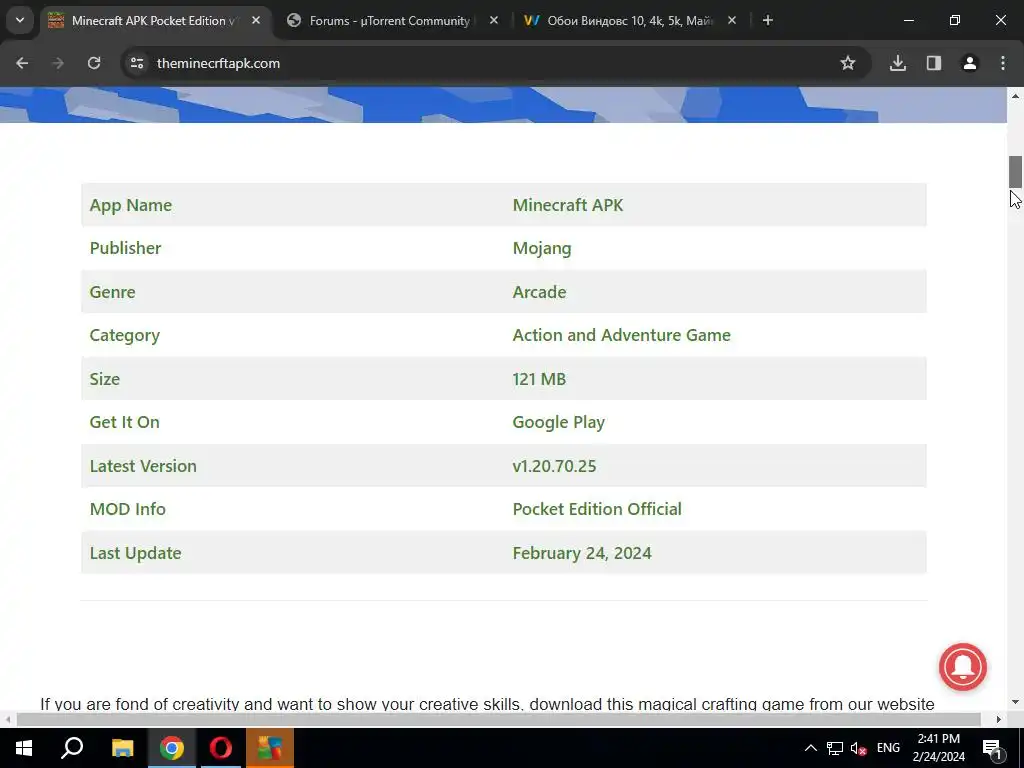Viewport: 1024px width, 768px height.
Task: Open Opera browser from the taskbar
Action: [221, 748]
